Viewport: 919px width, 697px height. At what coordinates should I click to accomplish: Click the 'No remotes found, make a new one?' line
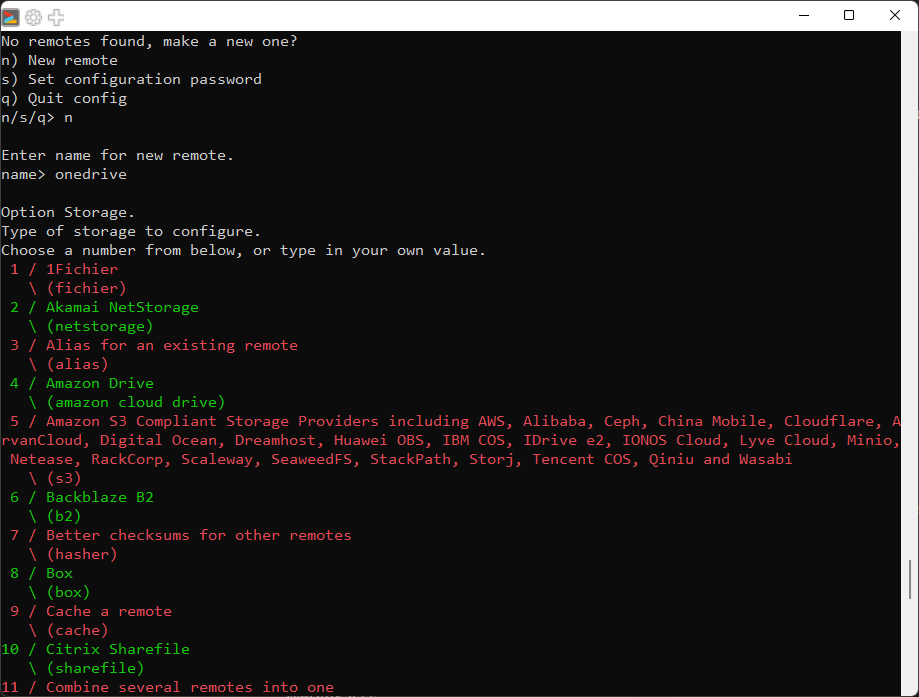tap(149, 42)
